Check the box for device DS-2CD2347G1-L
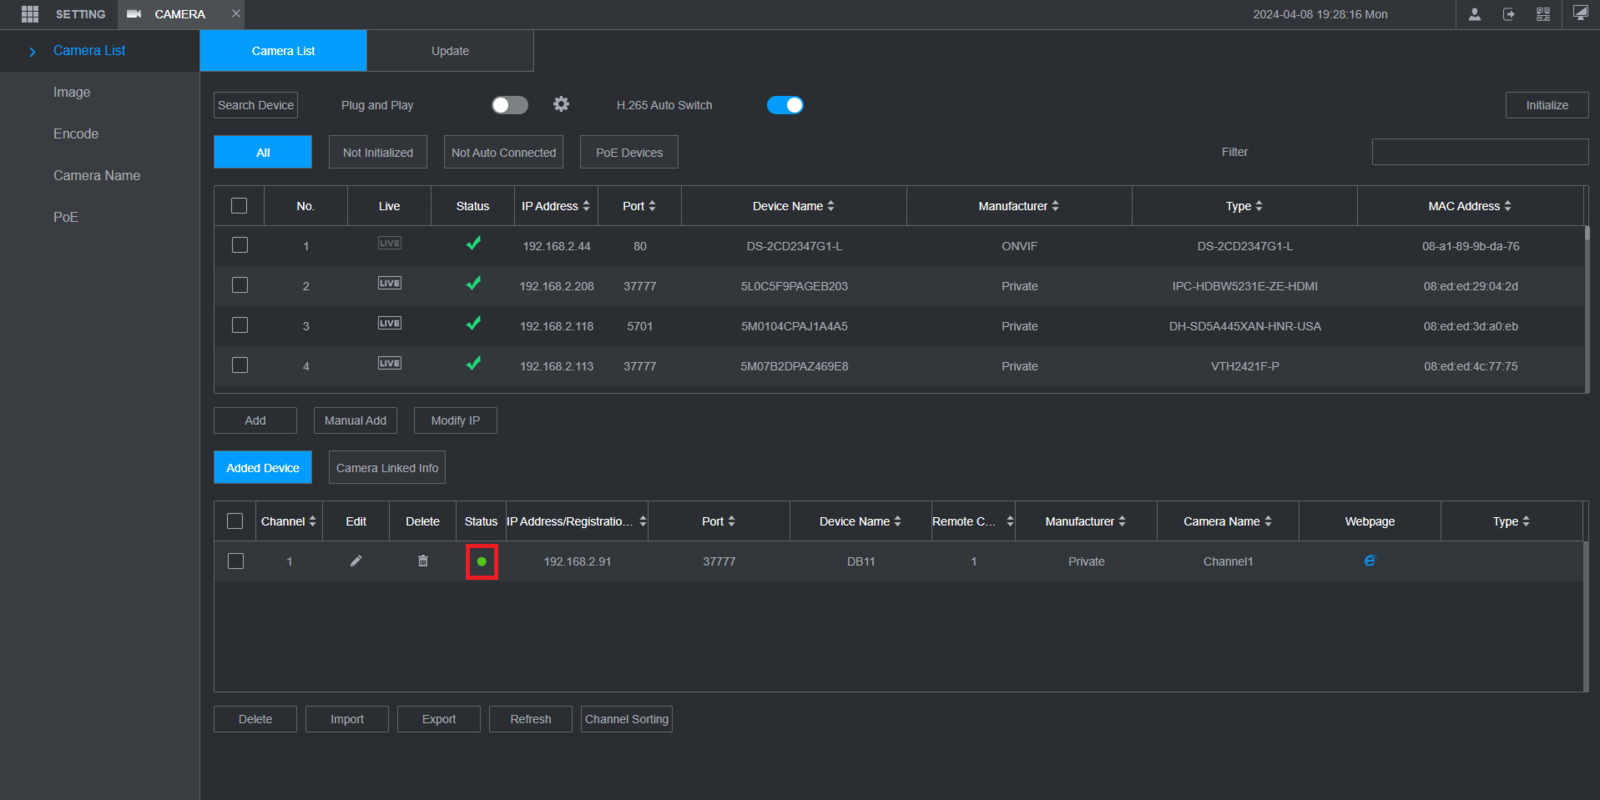 tap(240, 245)
